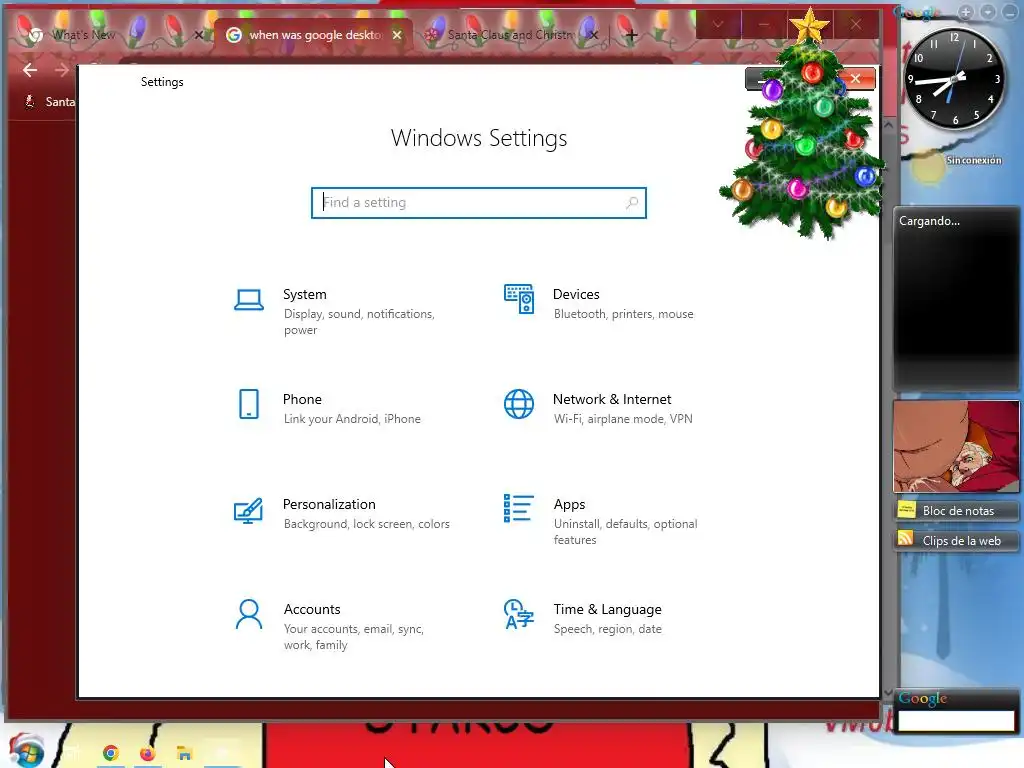Click the search magnifier in Find a setting
Viewport: 1024px width, 768px height.
coord(632,202)
